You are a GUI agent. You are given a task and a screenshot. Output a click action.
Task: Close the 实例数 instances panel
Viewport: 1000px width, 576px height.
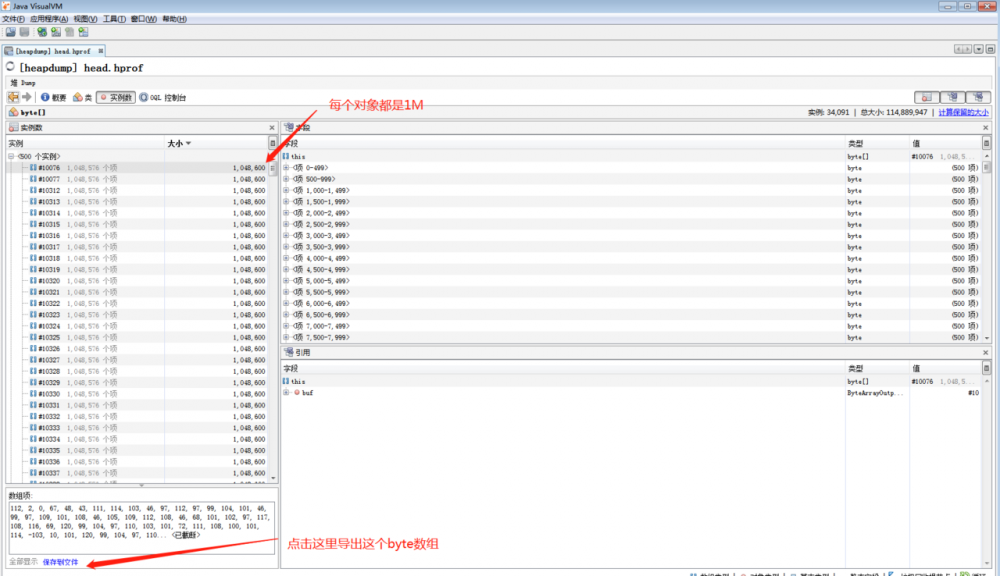click(x=272, y=128)
